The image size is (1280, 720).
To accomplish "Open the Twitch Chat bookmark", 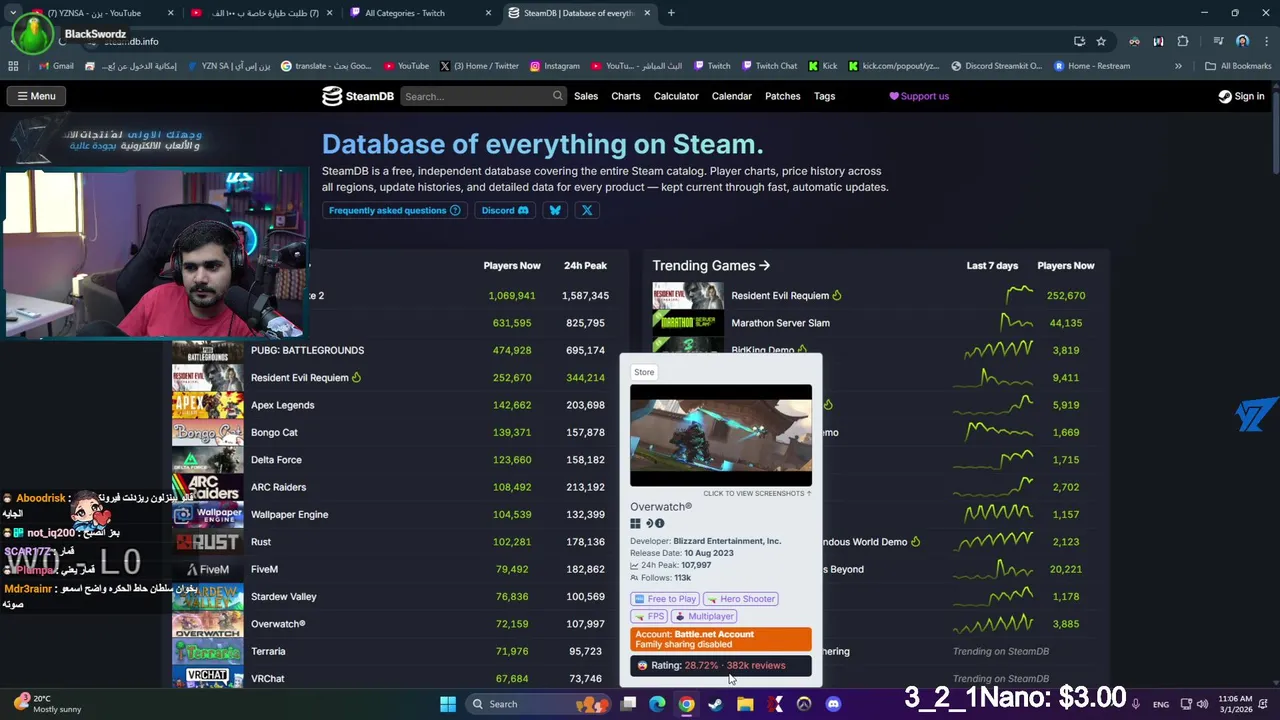I will click(770, 66).
